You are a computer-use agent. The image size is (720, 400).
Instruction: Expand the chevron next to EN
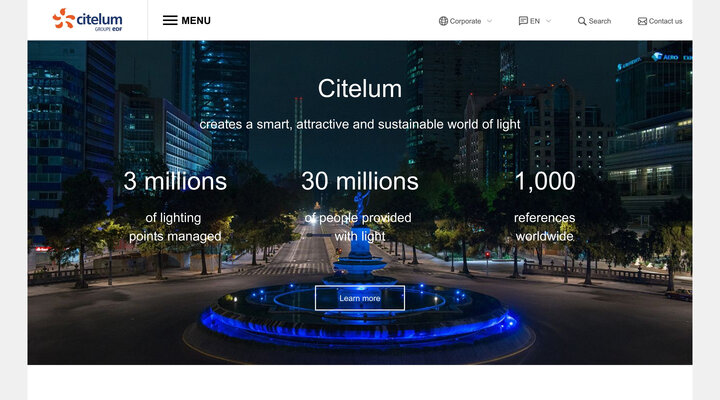pyautogui.click(x=548, y=21)
